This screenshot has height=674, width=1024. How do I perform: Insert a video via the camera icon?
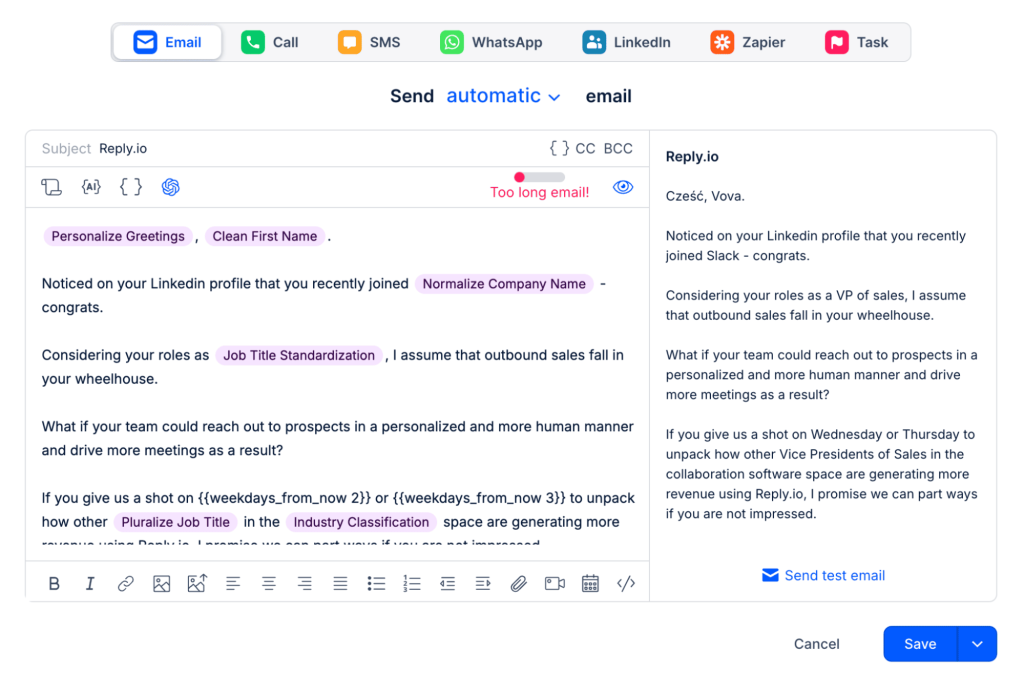[x=554, y=583]
